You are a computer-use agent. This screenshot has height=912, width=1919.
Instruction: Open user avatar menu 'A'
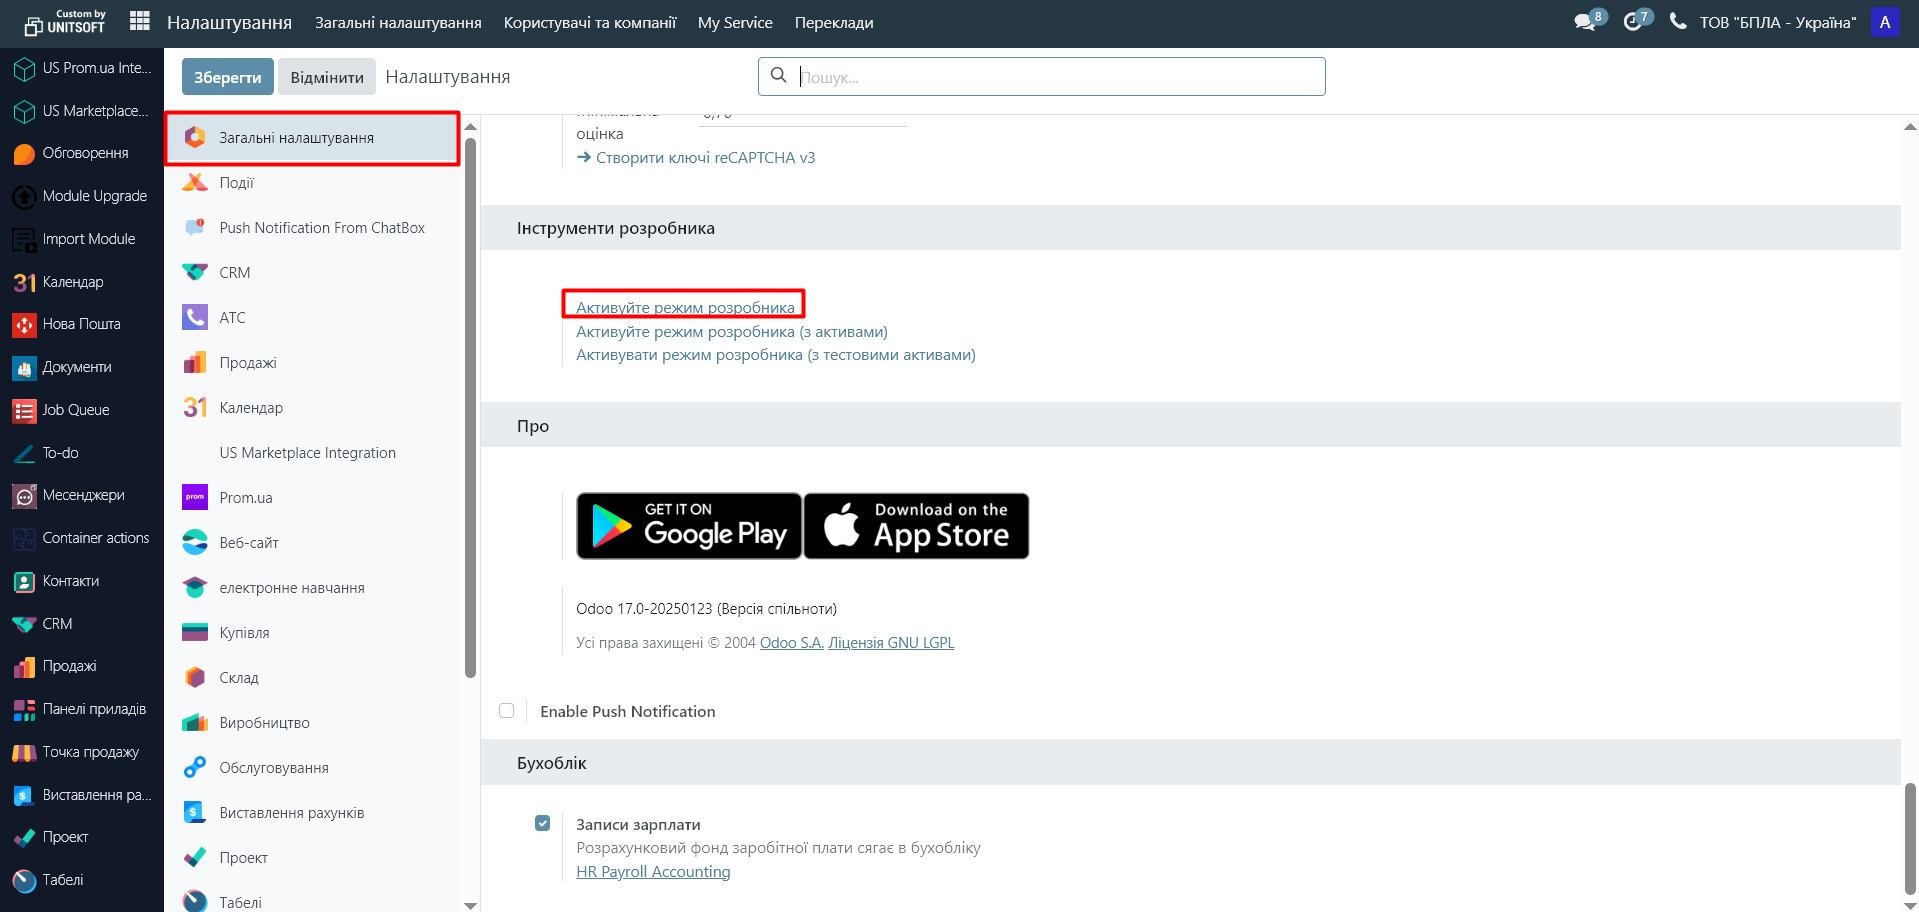pyautogui.click(x=1885, y=22)
